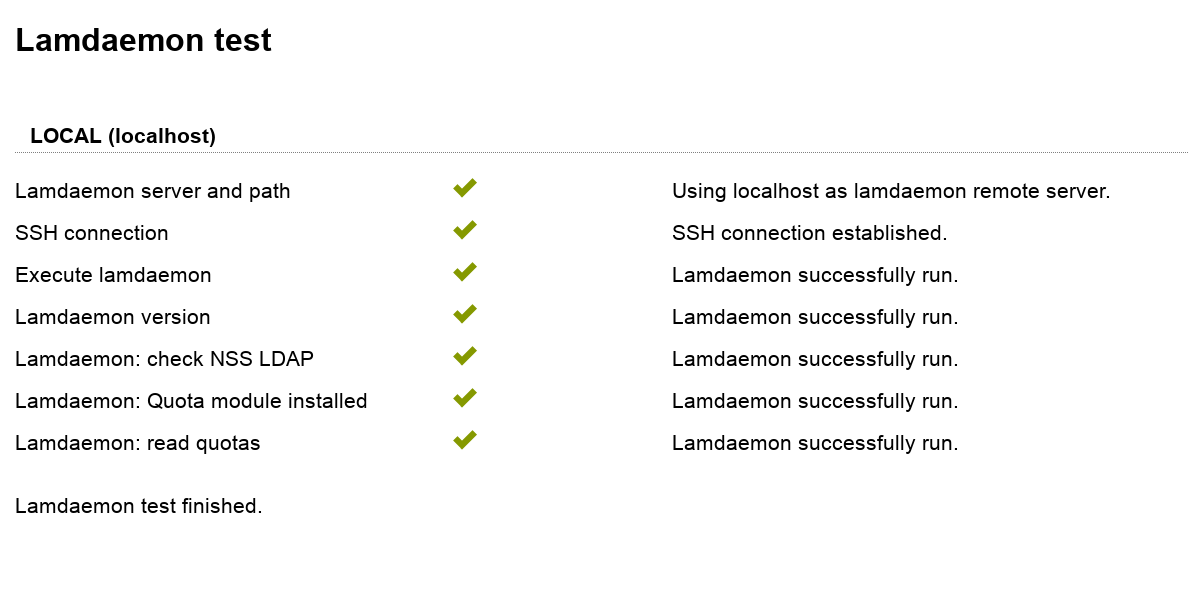1188x603 pixels.
Task: Click the check NSS LDAP checkmark icon
Action: point(464,356)
